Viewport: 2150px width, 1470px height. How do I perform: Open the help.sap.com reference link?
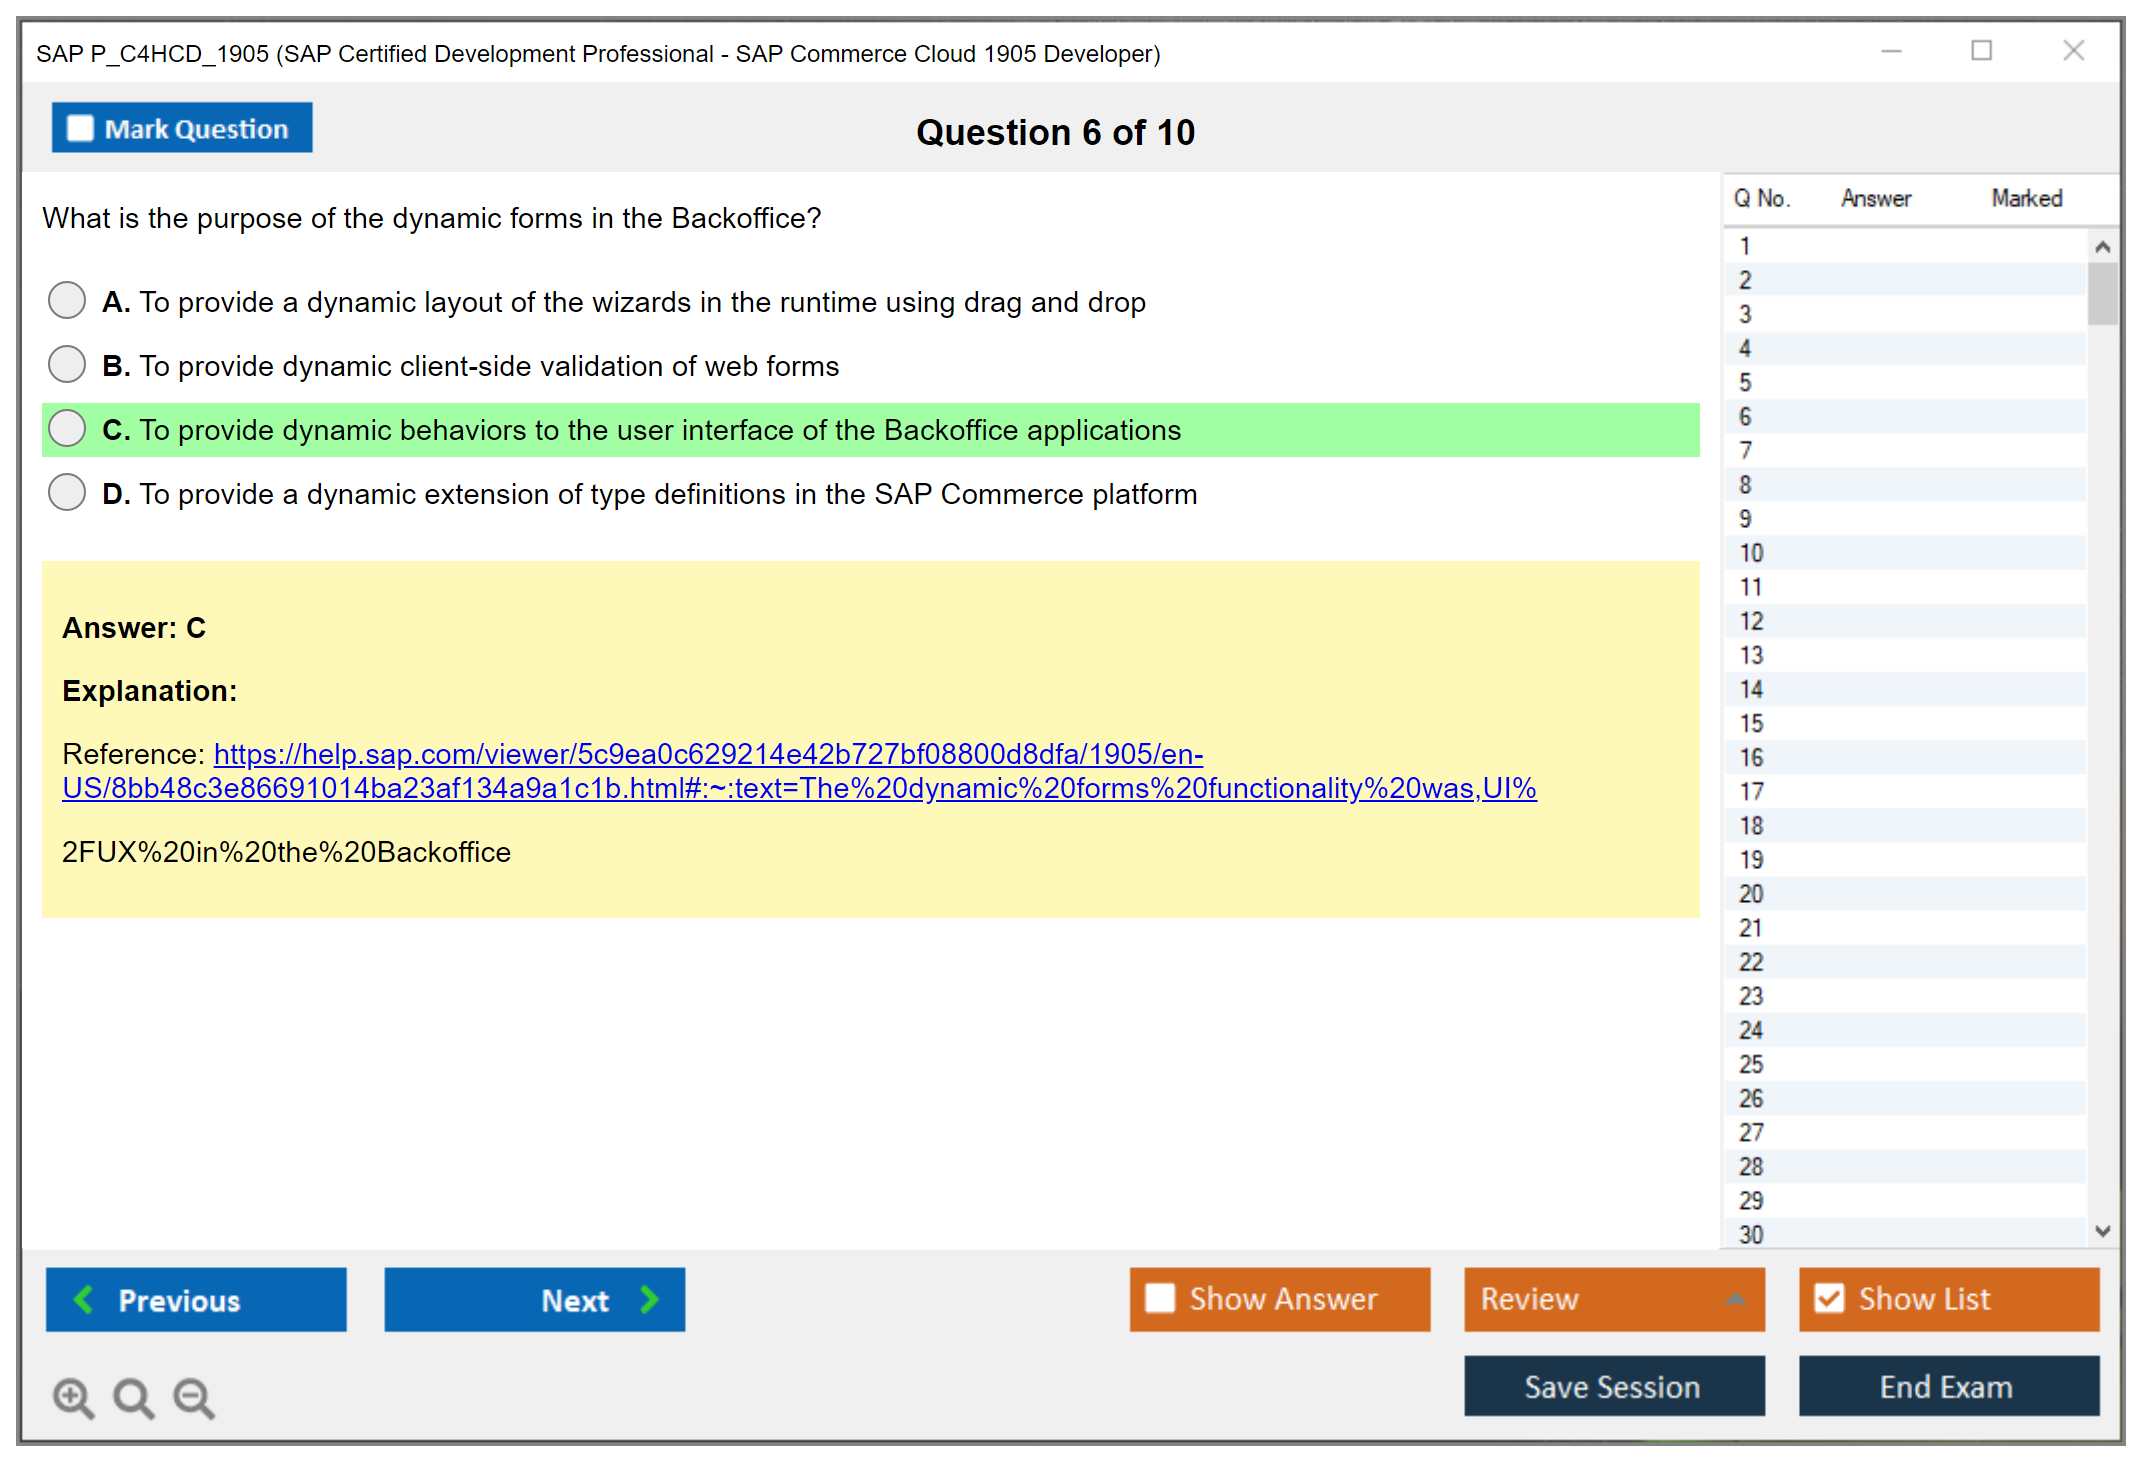[708, 754]
